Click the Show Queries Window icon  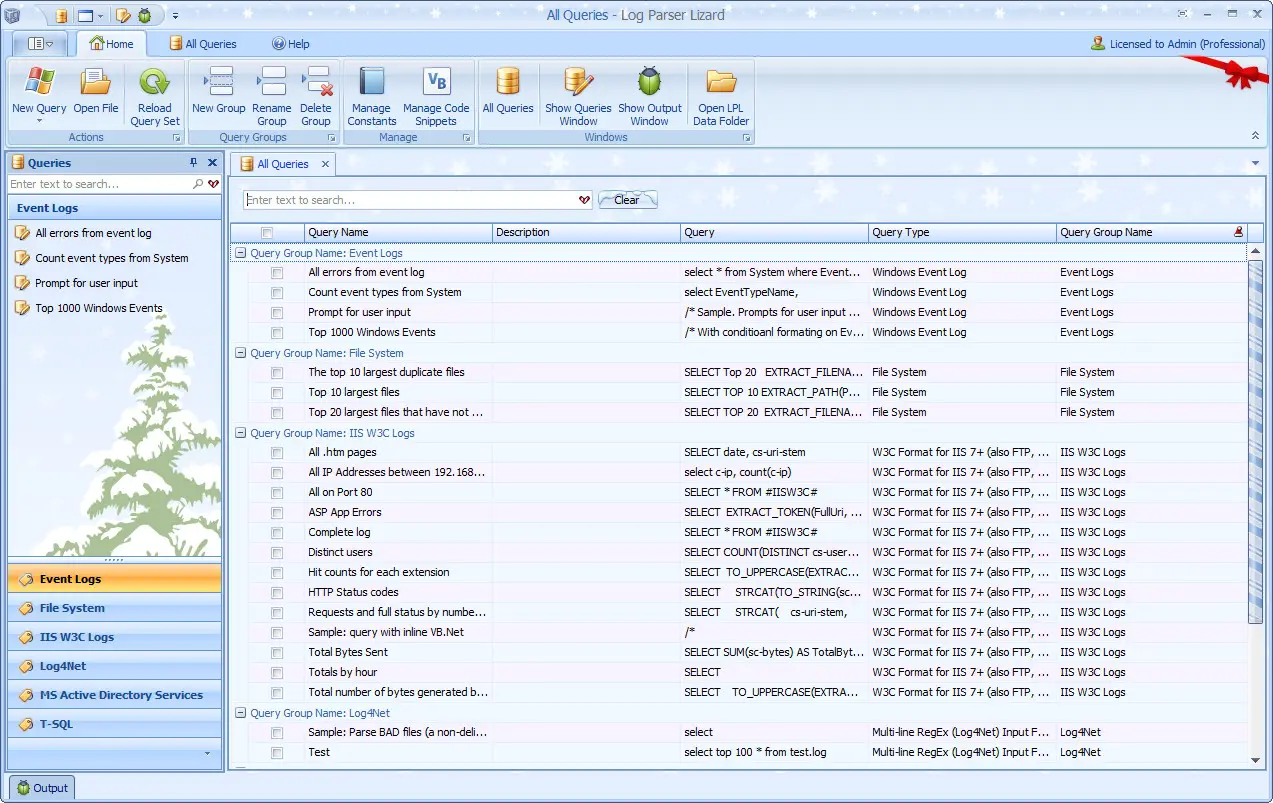(x=578, y=82)
